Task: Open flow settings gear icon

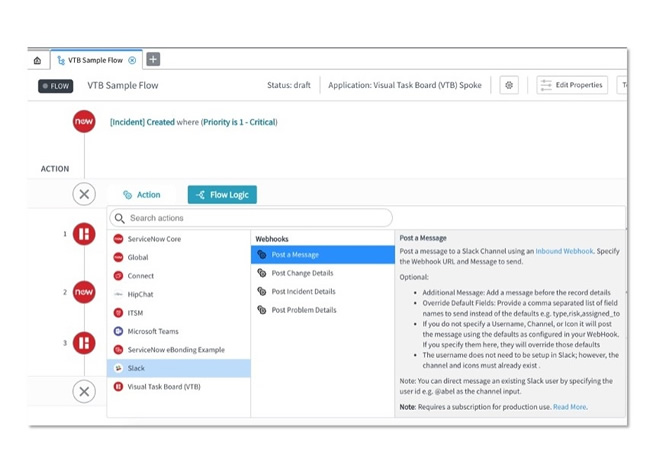Action: [509, 85]
